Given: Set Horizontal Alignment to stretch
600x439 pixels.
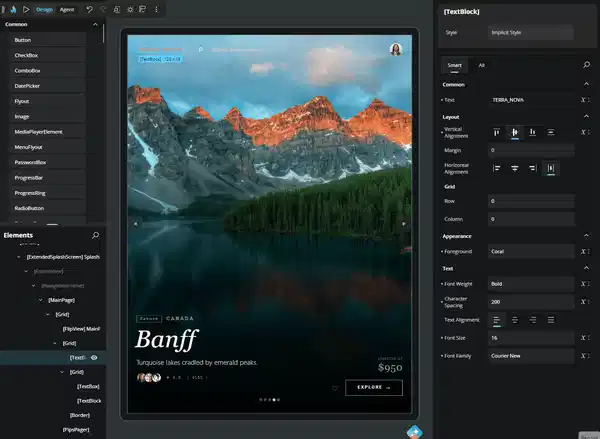Looking at the screenshot, I should 551,168.
